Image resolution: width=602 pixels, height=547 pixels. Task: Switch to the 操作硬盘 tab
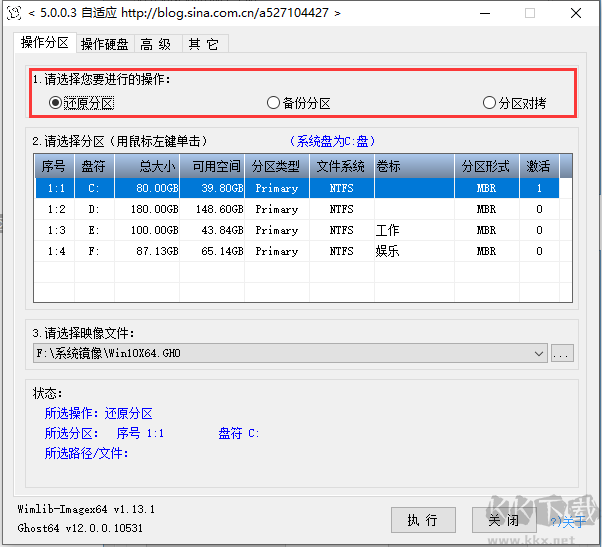105,44
